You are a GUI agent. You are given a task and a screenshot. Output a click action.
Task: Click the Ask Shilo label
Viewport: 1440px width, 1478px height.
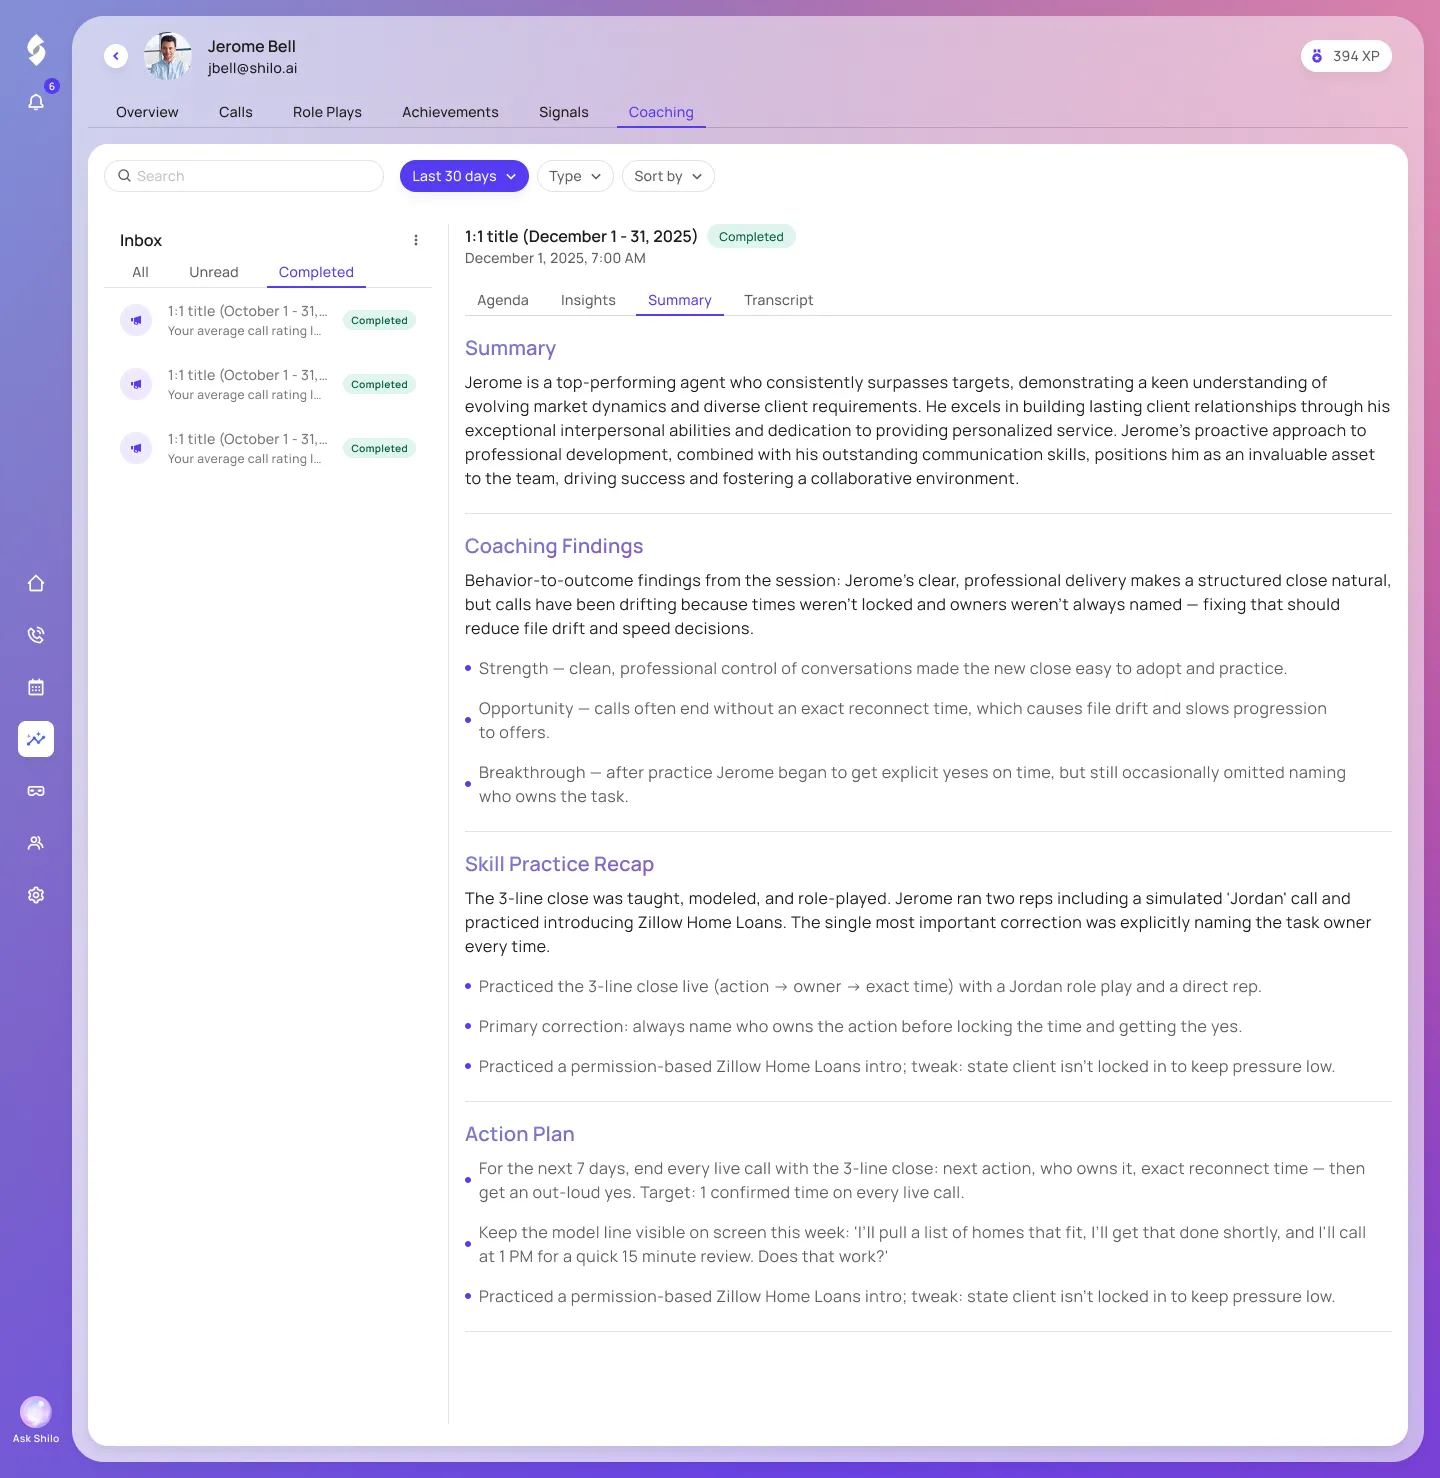click(x=36, y=1438)
